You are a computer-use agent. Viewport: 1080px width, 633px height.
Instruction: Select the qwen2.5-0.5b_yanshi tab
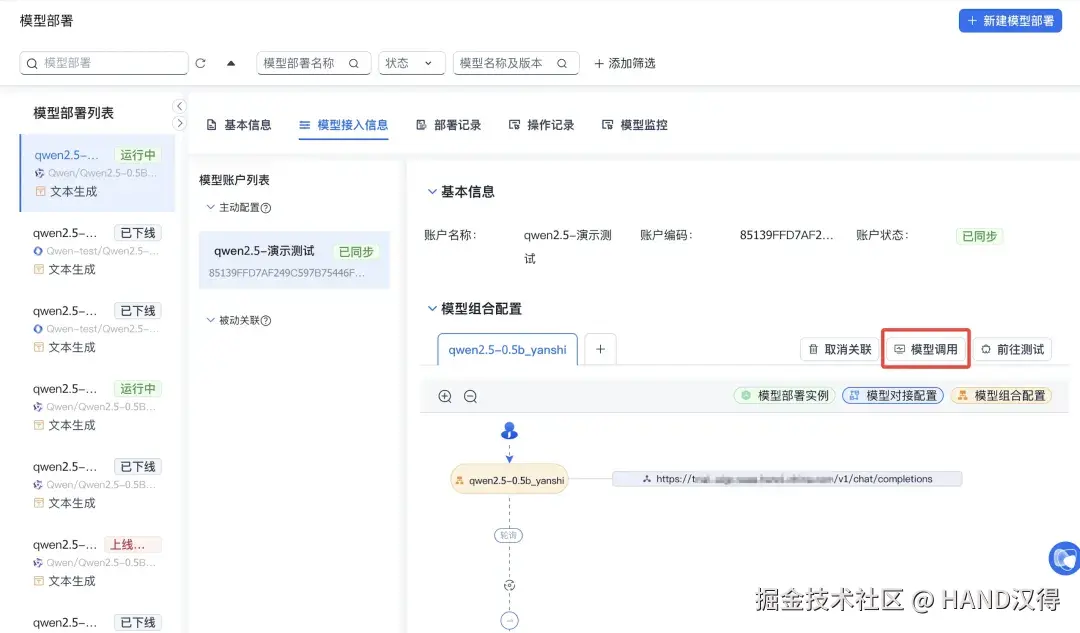[x=508, y=349]
